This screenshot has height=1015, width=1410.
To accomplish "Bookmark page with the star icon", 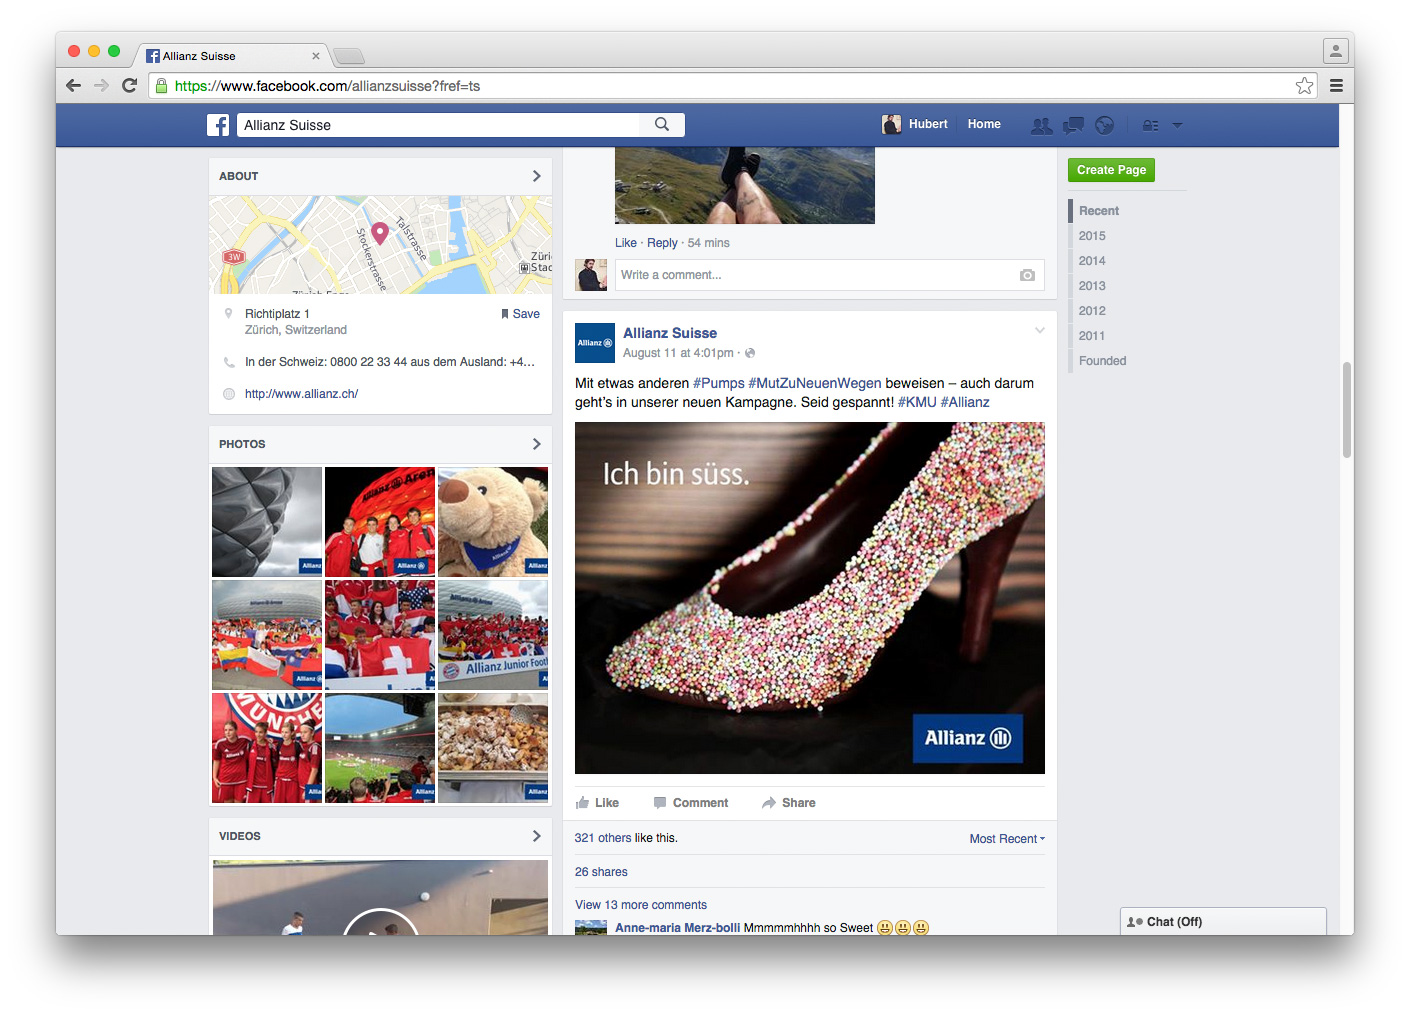I will [1304, 86].
